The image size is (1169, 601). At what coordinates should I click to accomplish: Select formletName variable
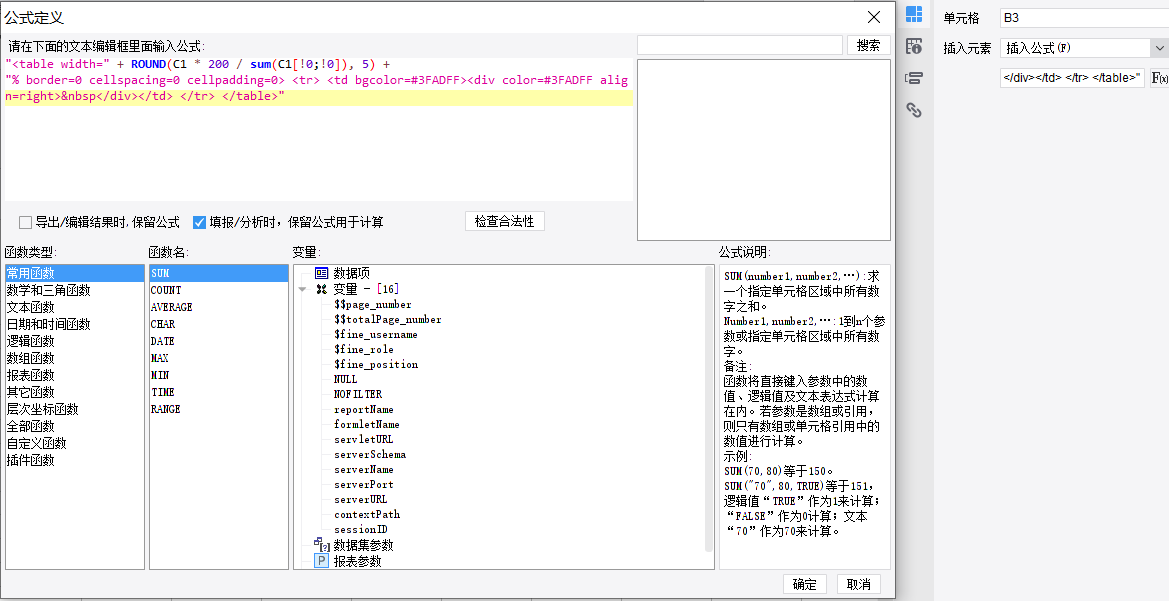367,424
